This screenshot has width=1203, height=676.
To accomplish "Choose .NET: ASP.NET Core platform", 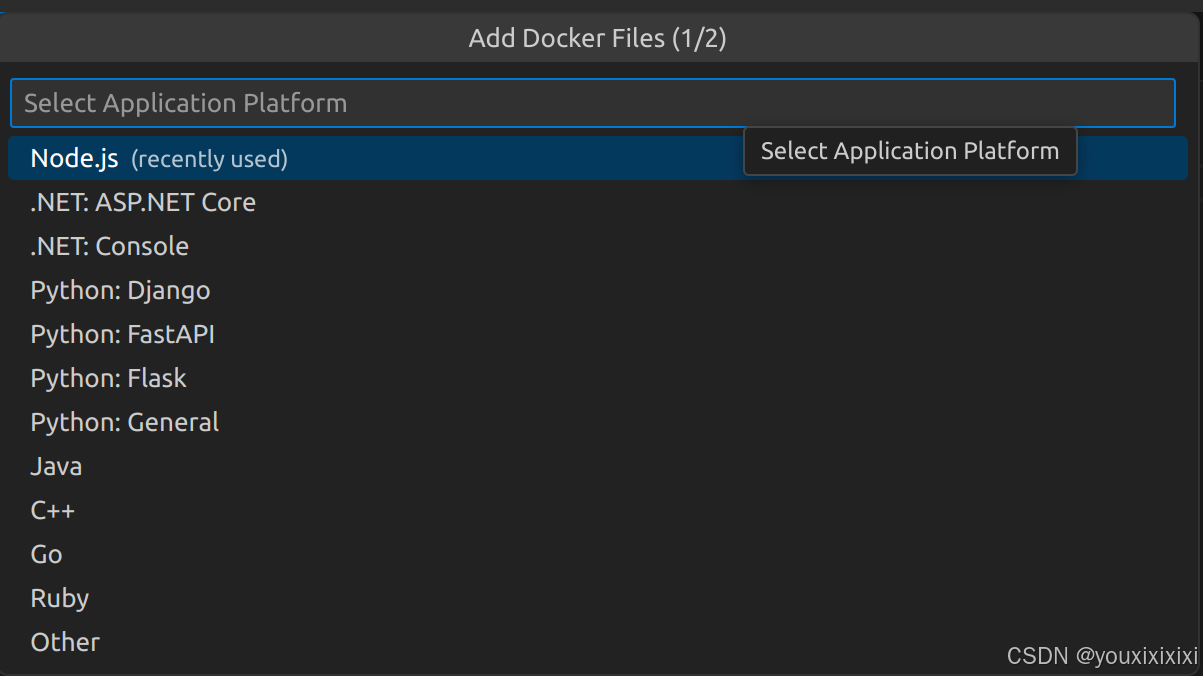I will pos(597,202).
